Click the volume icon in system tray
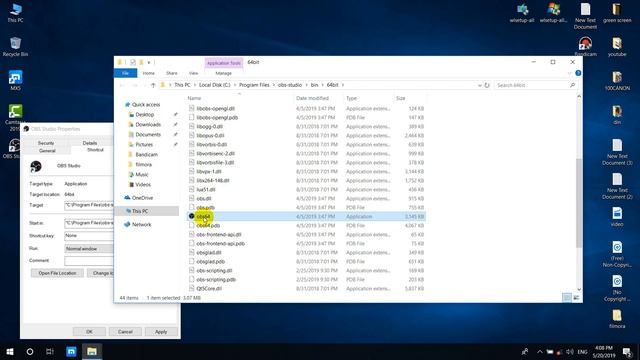The height and width of the screenshot is (360, 640). point(570,351)
